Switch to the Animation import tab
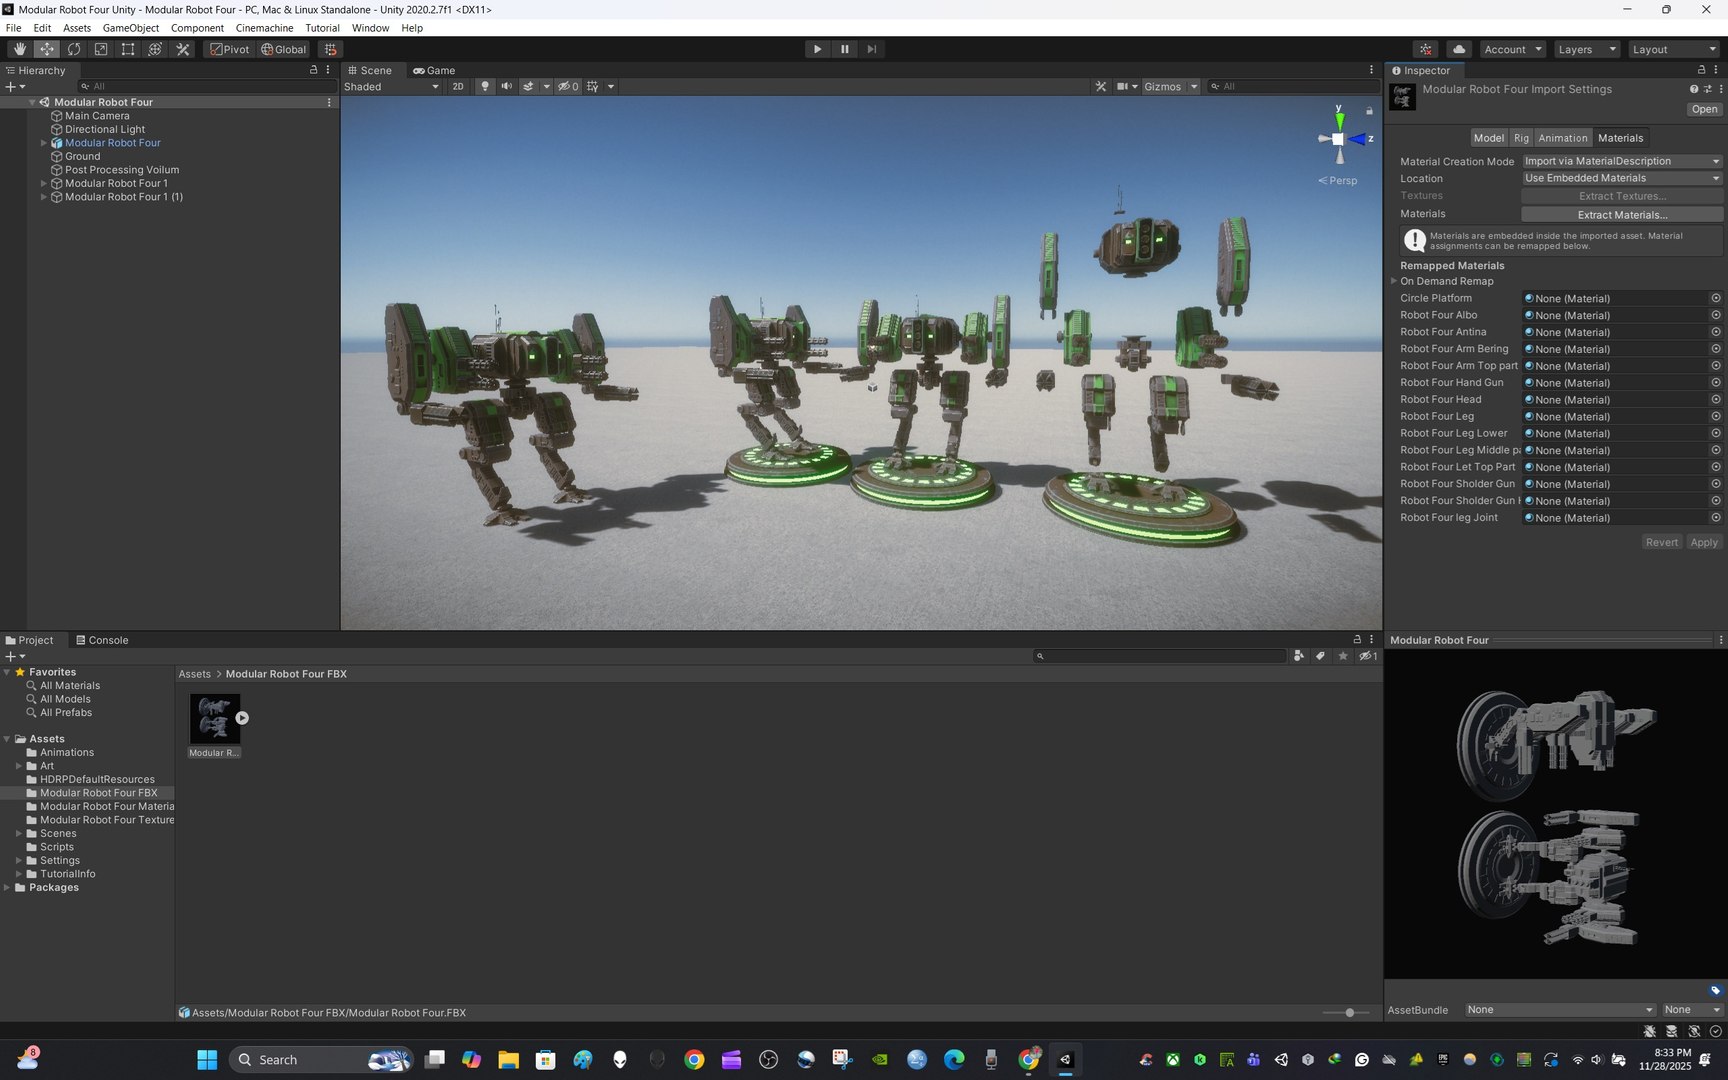Image resolution: width=1728 pixels, height=1080 pixels. tap(1562, 138)
